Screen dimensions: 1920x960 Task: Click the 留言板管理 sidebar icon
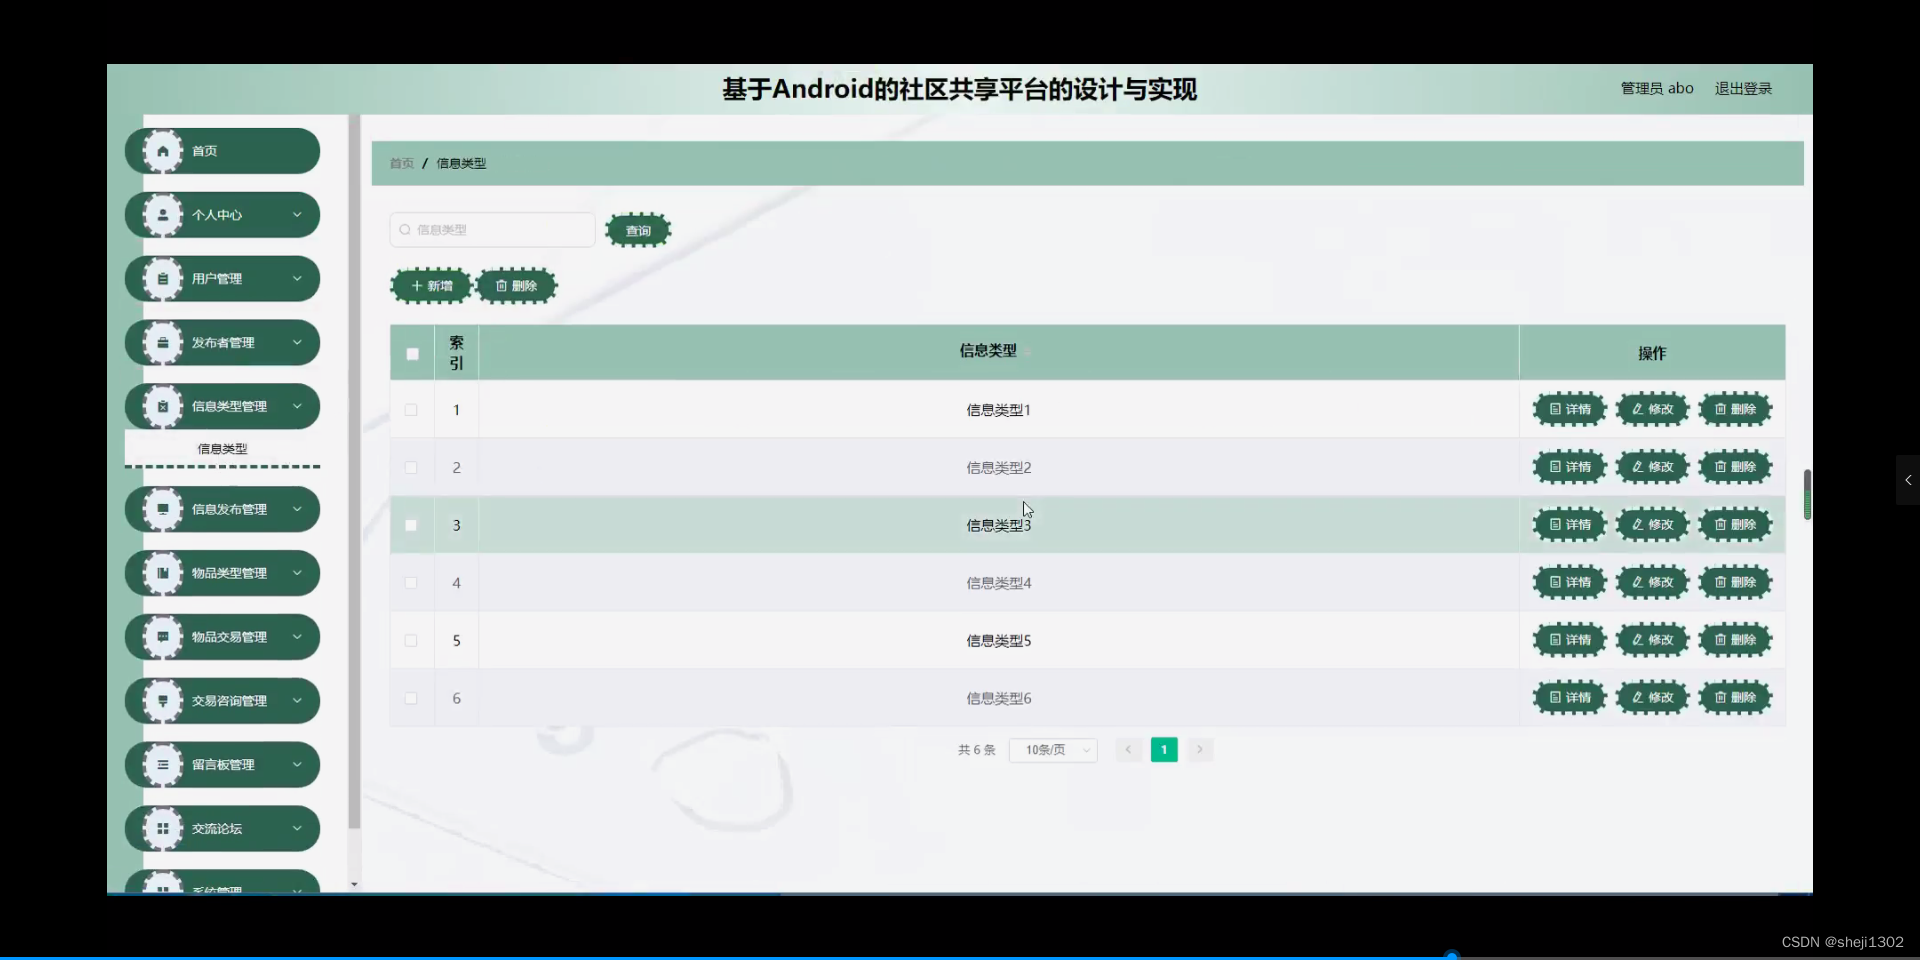(x=163, y=764)
